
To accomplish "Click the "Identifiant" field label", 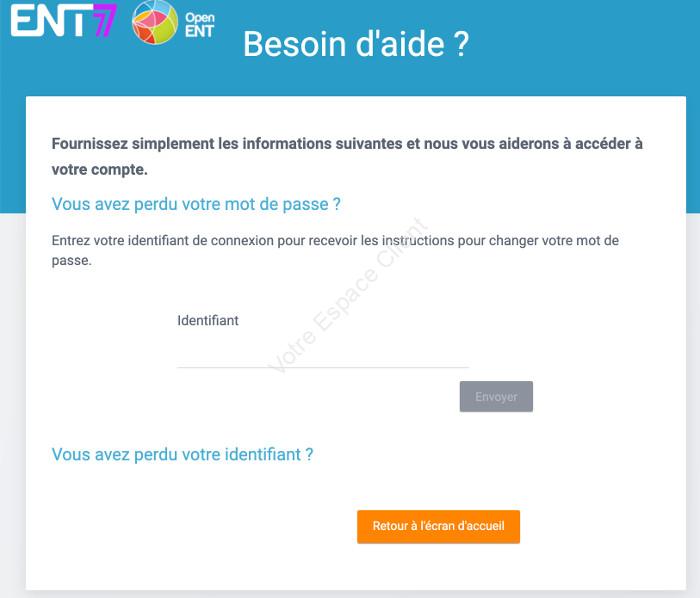I will click(x=208, y=320).
